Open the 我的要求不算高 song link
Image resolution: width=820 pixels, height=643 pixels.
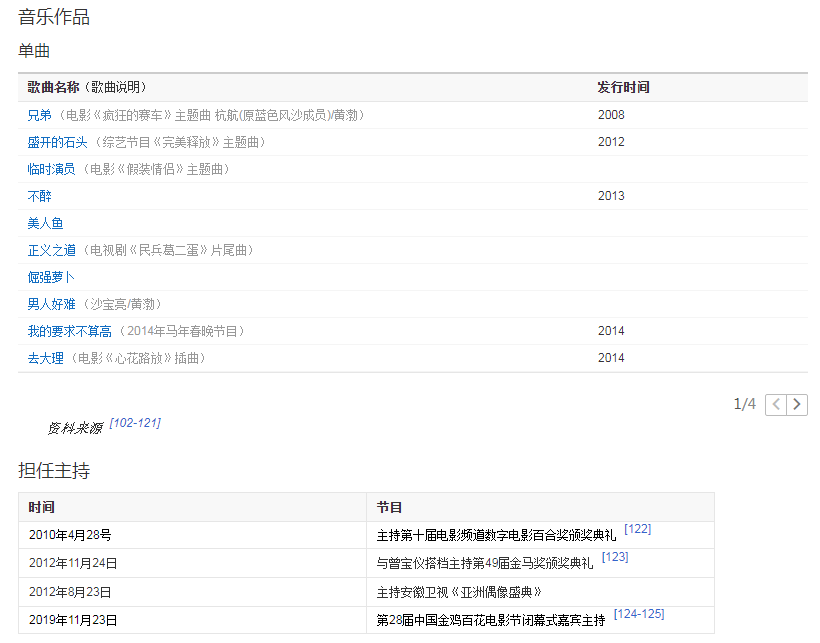69,331
